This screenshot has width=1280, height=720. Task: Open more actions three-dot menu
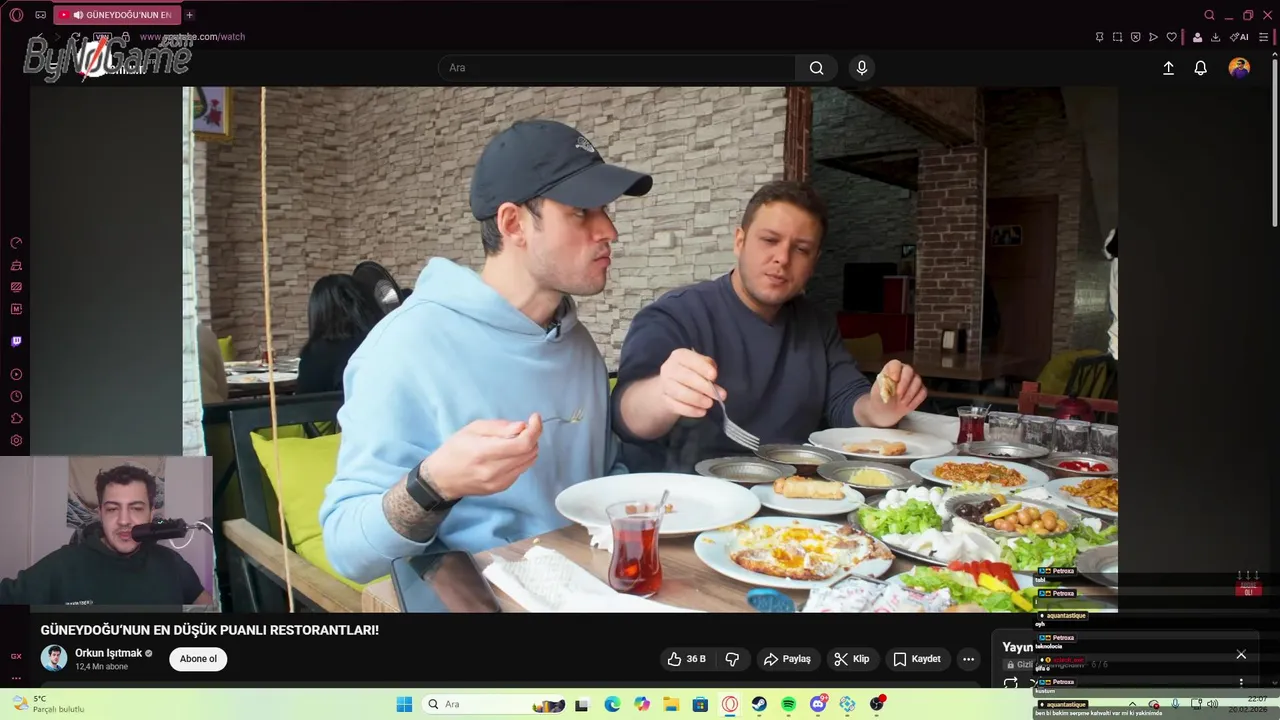coord(968,659)
